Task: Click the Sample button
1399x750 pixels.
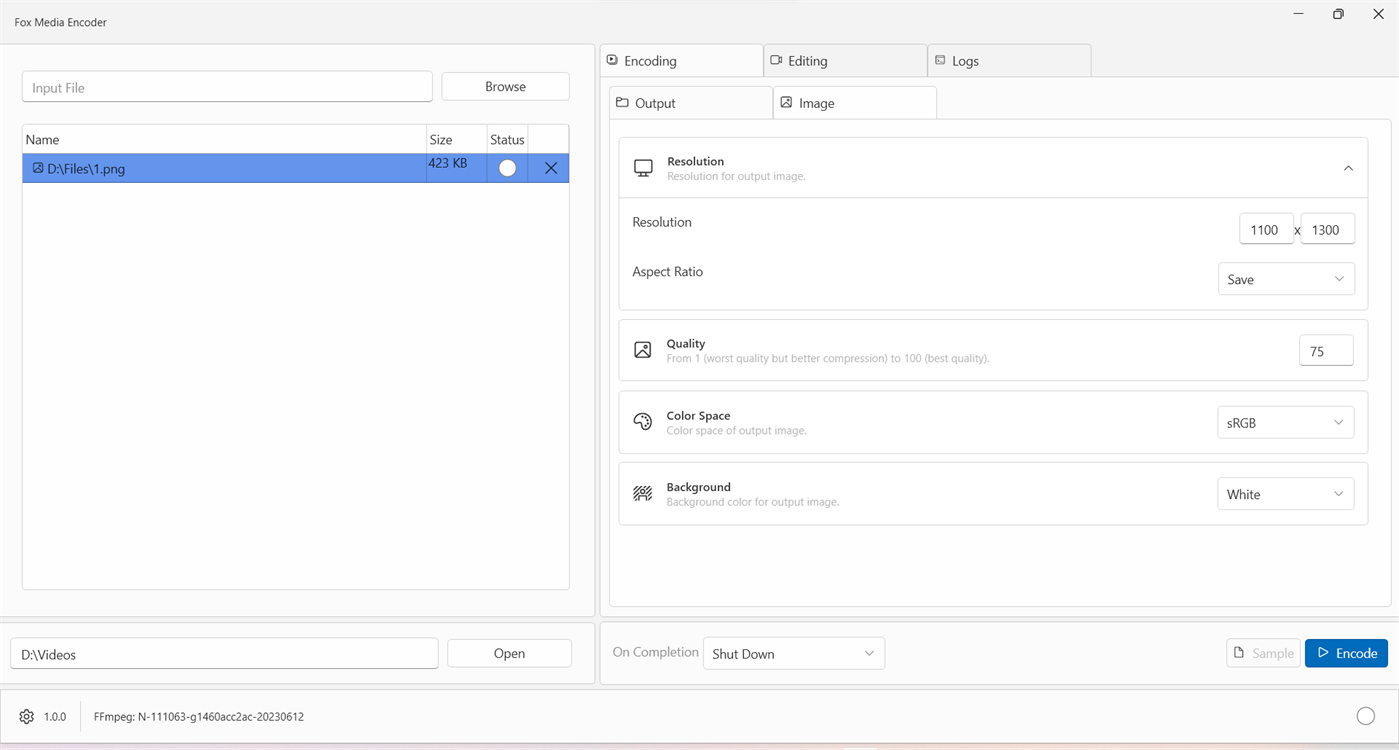Action: click(1264, 653)
